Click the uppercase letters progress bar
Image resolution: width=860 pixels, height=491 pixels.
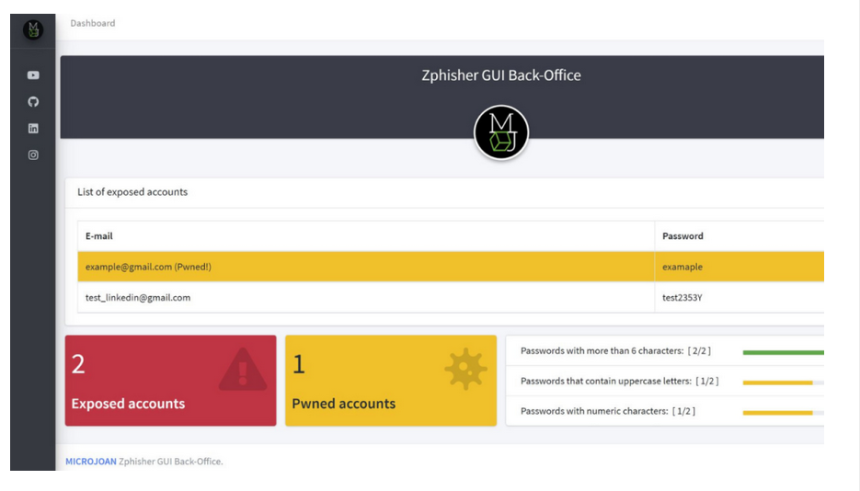pyautogui.click(x=777, y=382)
